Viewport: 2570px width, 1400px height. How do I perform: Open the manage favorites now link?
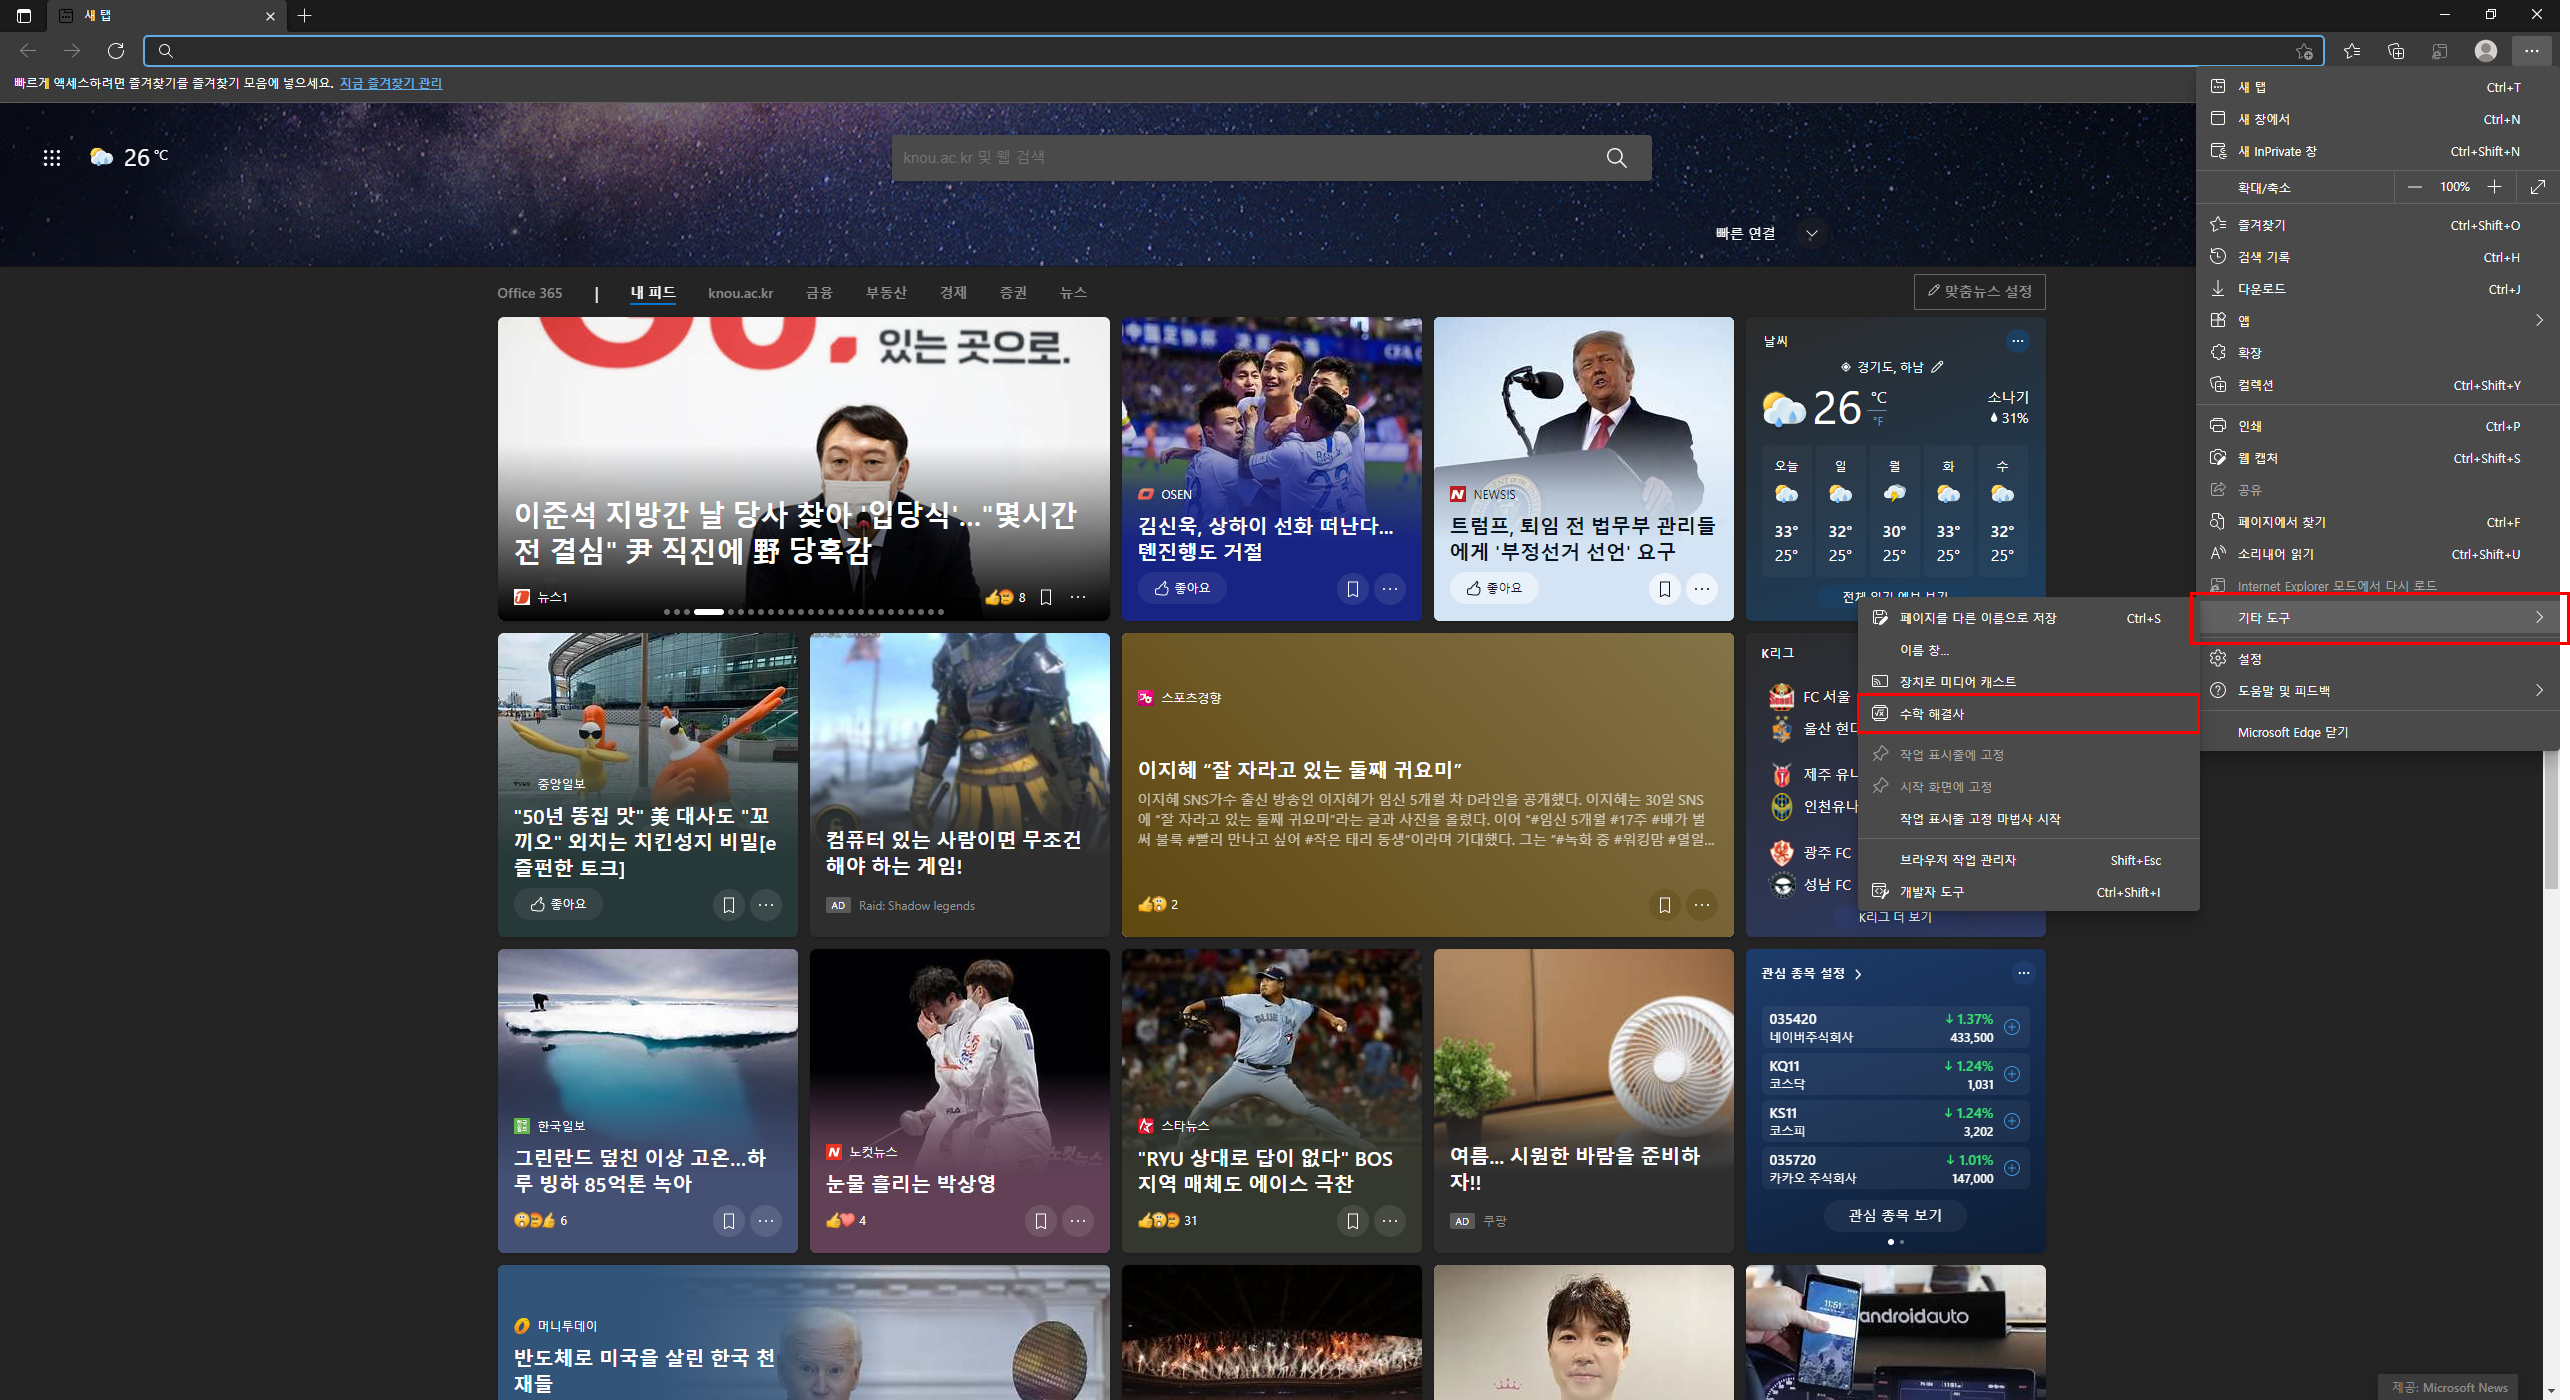pyautogui.click(x=390, y=83)
